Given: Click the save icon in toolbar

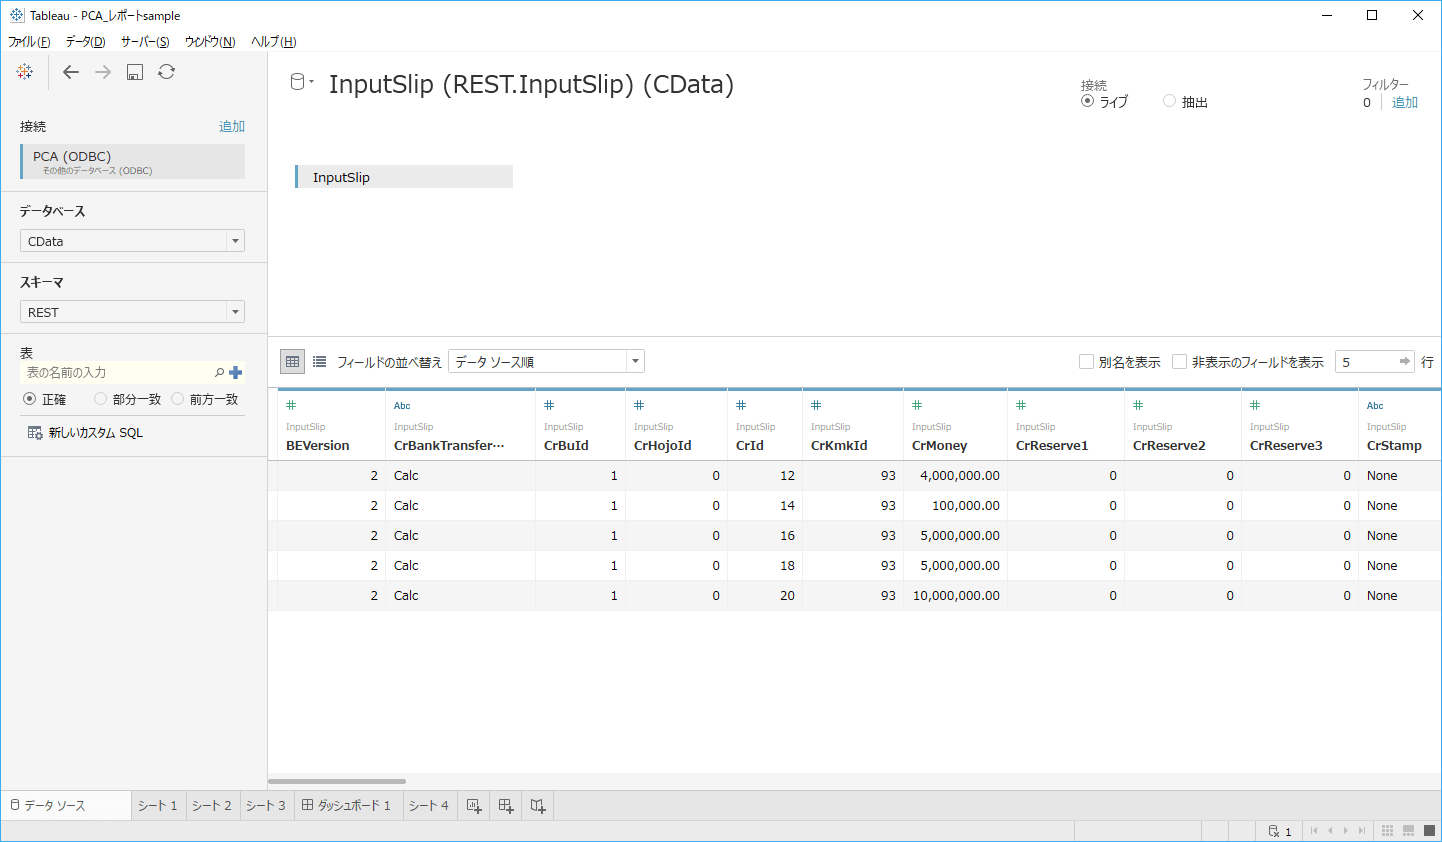Looking at the screenshot, I should [135, 72].
